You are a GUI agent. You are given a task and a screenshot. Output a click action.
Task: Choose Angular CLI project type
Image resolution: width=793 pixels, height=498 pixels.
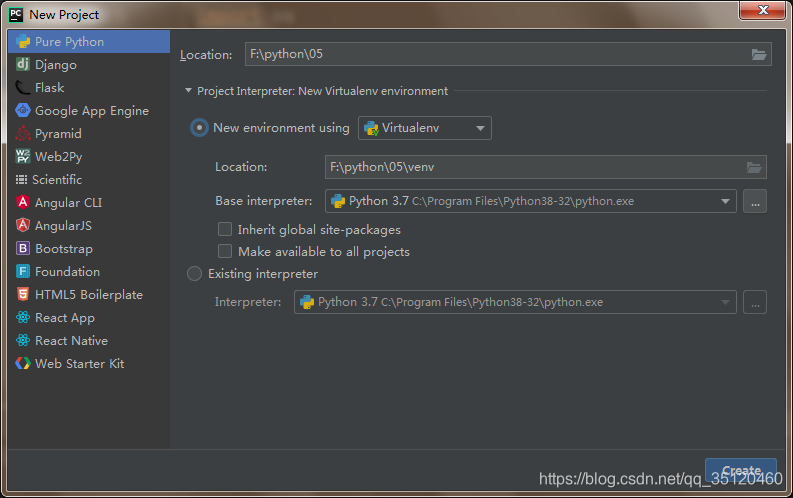(89, 202)
